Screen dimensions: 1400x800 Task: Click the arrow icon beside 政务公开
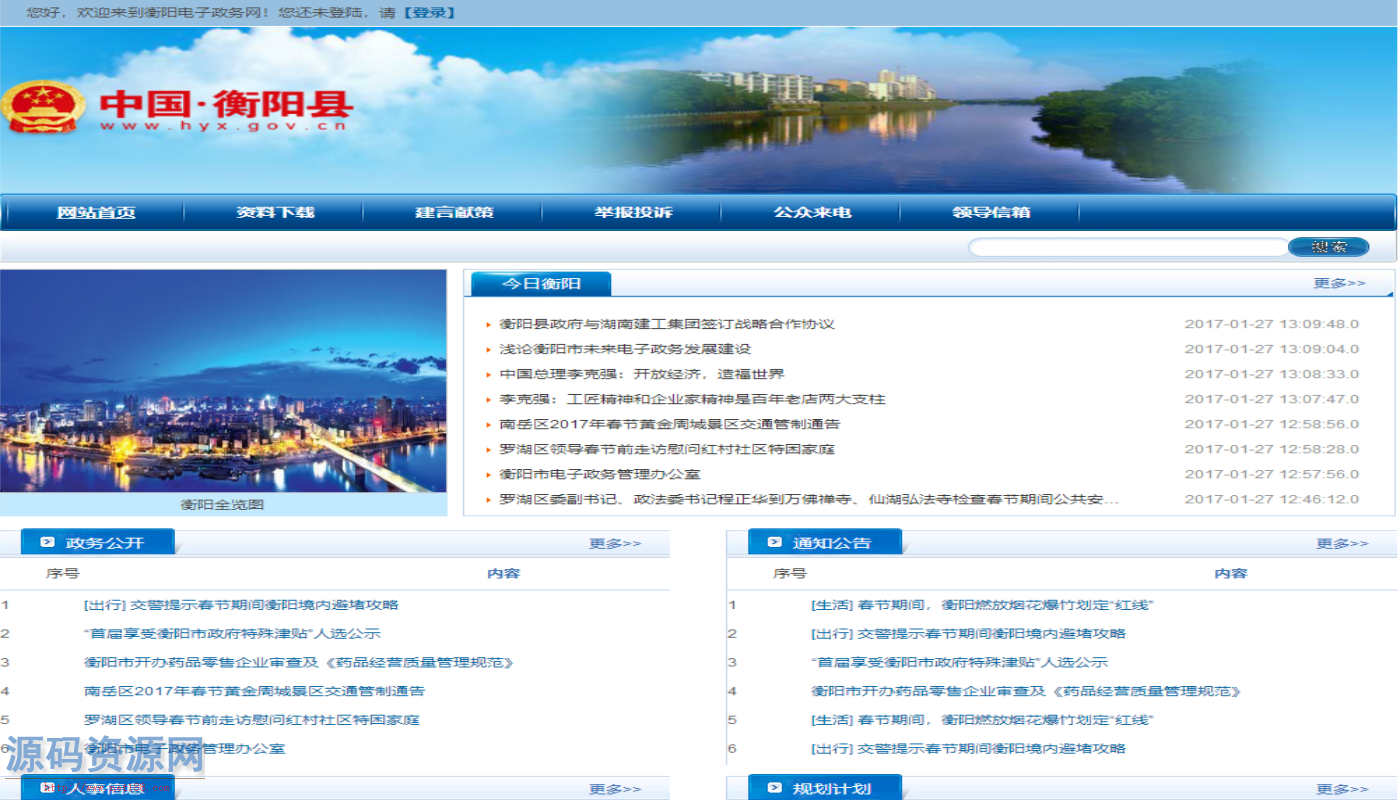[x=47, y=542]
